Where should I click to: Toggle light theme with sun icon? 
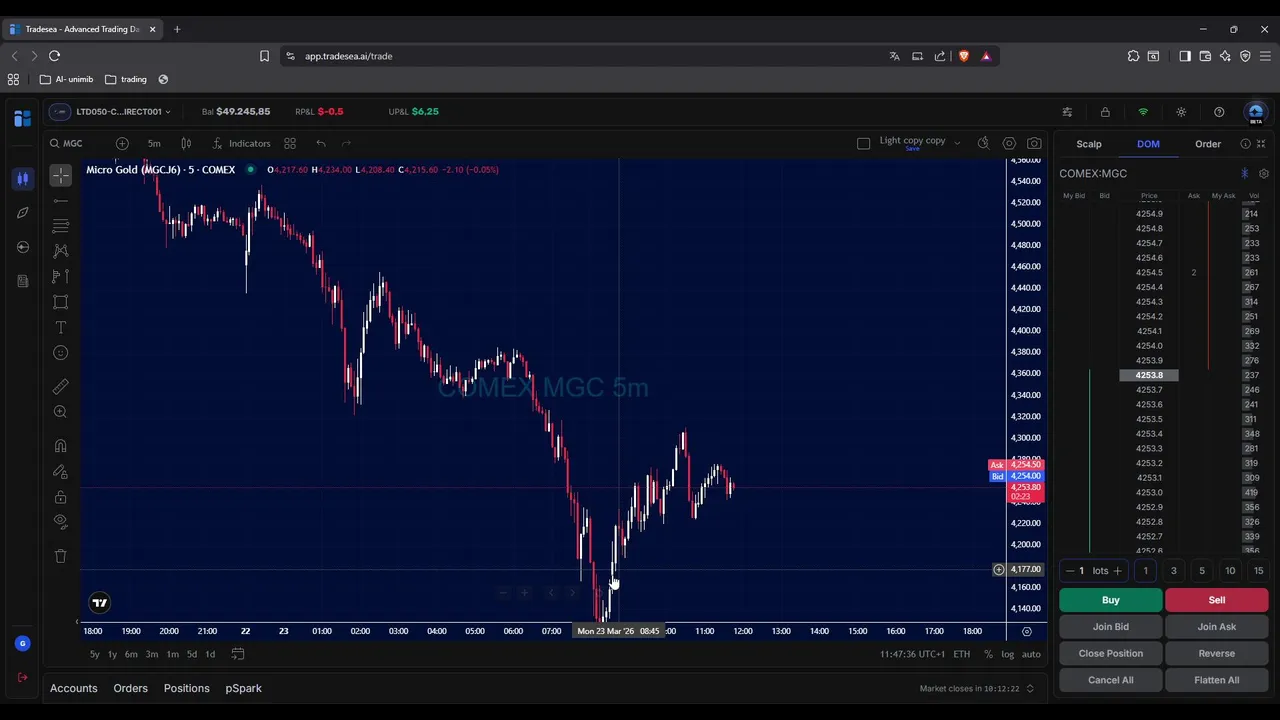(1181, 112)
